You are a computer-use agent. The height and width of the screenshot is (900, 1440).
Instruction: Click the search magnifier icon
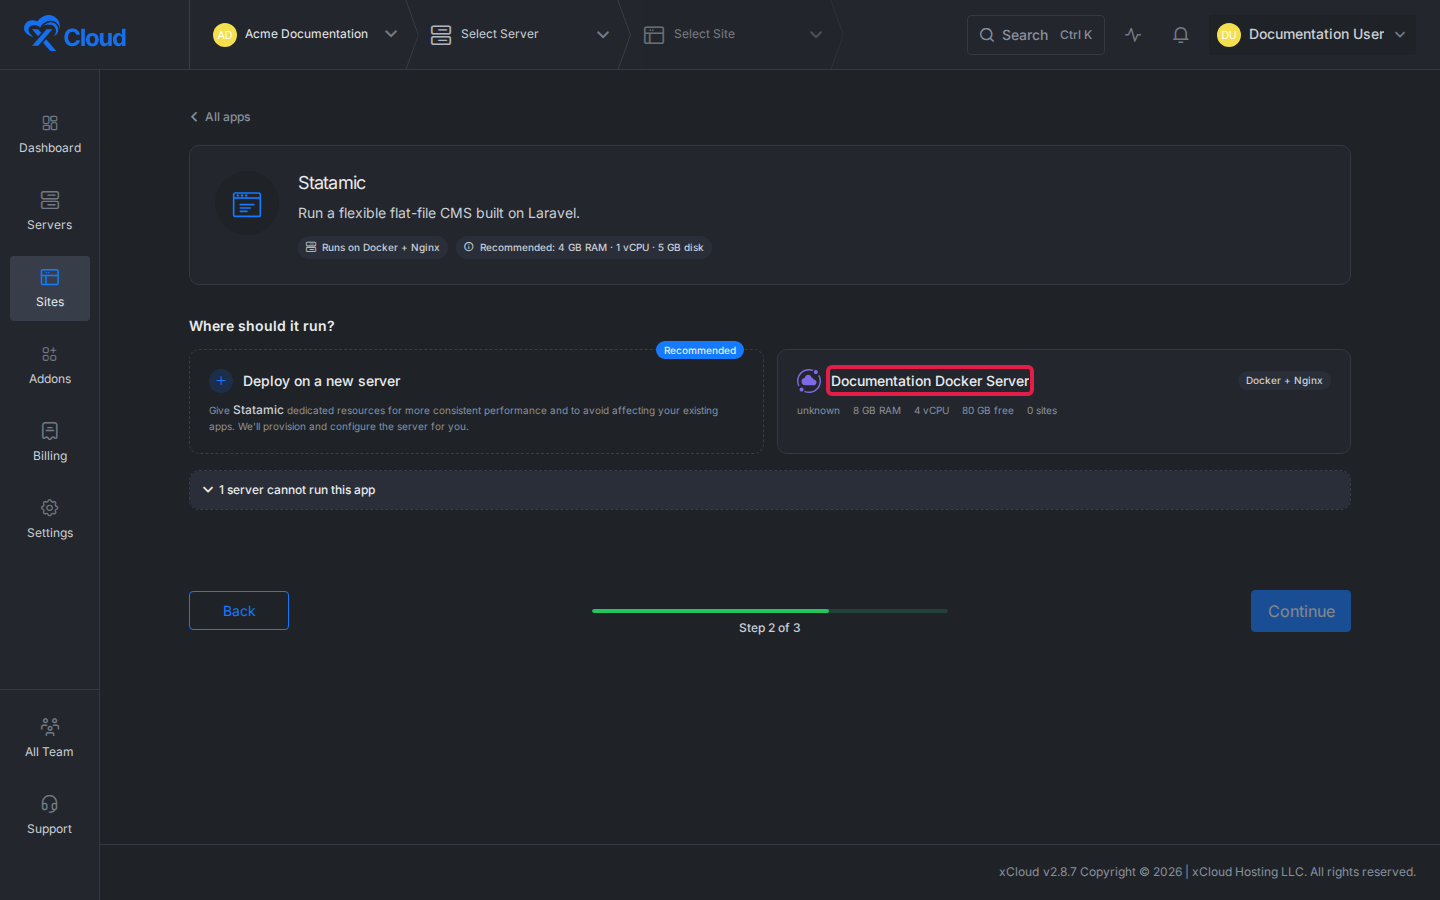coord(987,35)
